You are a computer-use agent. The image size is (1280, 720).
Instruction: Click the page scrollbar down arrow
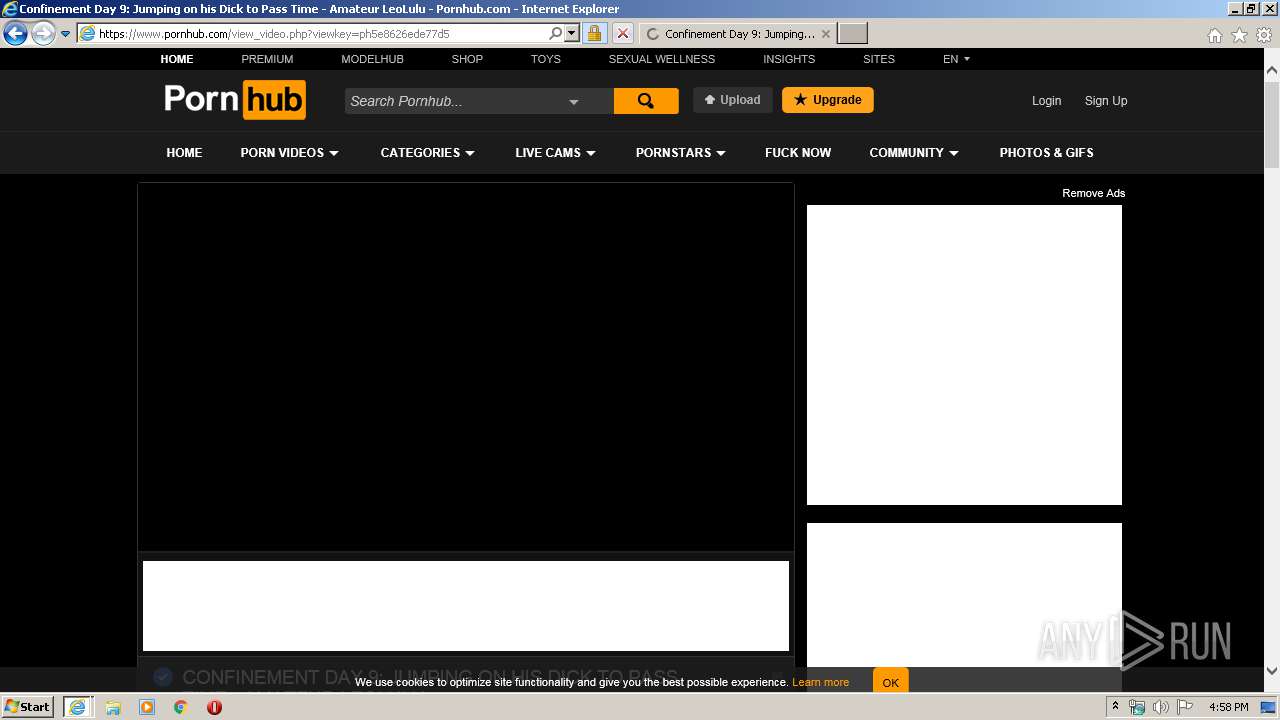tap(1271, 671)
